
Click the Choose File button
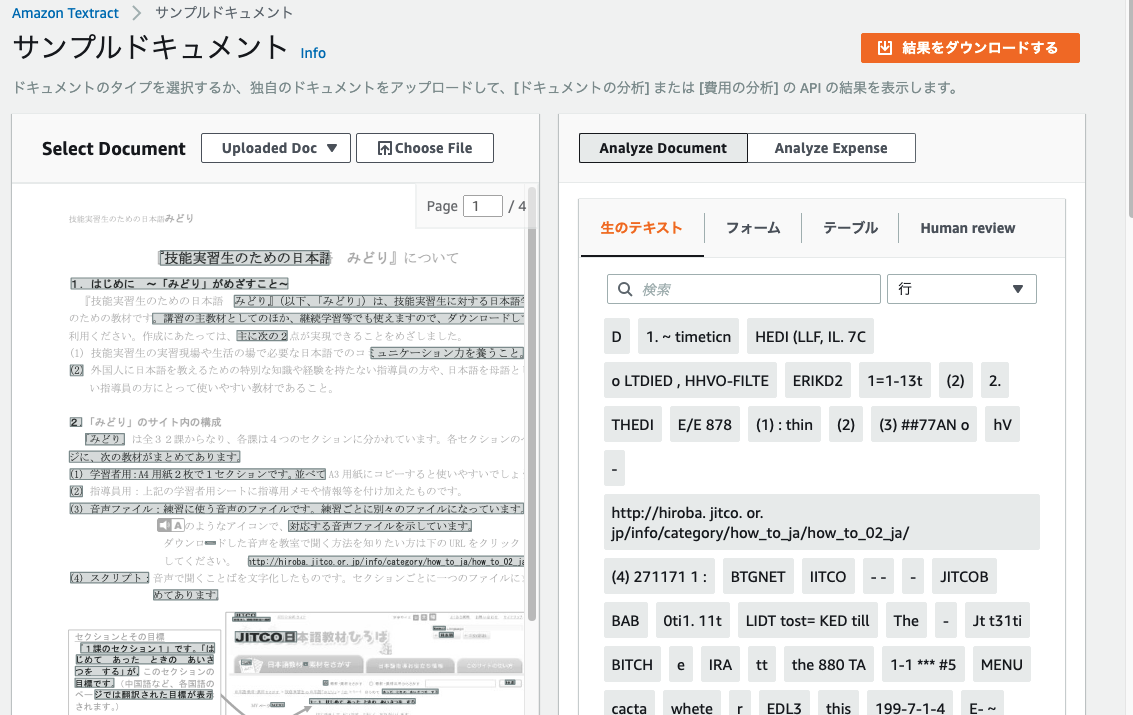[x=424, y=147]
